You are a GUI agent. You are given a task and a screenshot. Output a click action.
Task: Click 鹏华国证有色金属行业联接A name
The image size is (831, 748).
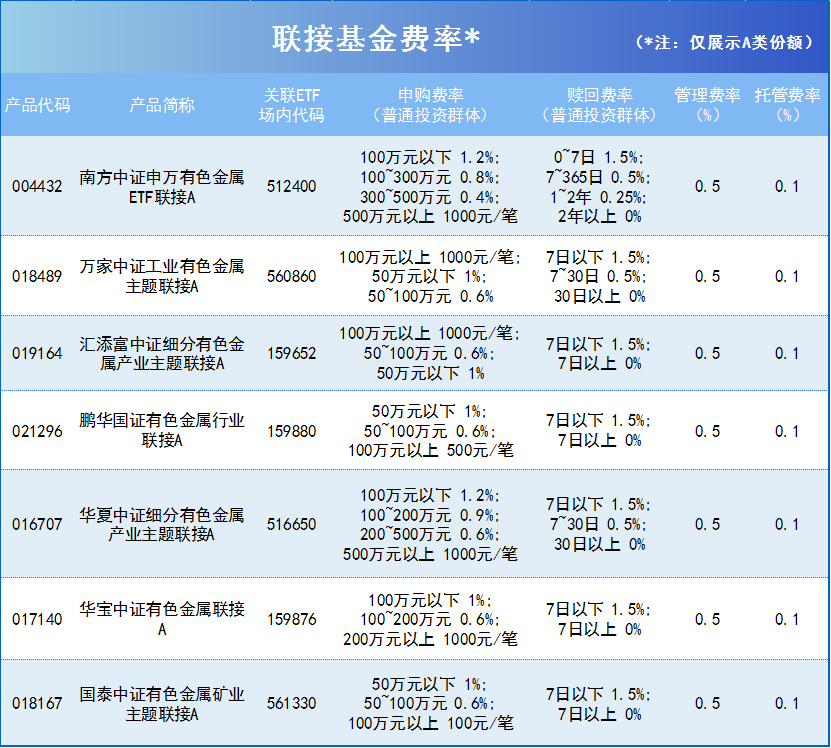161,430
